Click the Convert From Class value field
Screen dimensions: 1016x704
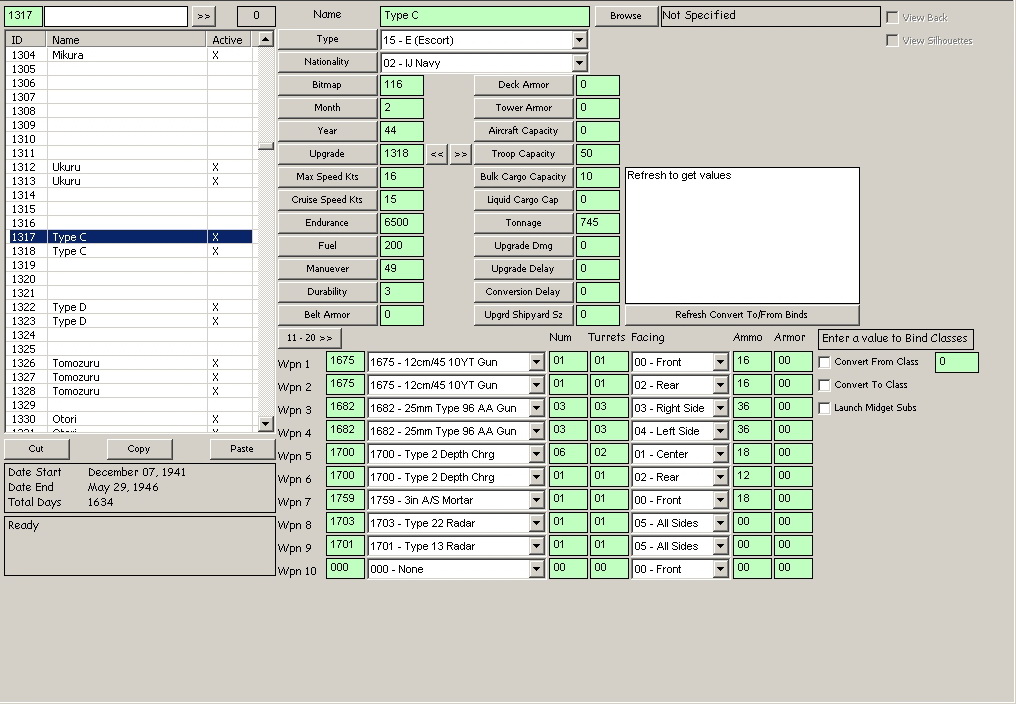pyautogui.click(x=956, y=362)
